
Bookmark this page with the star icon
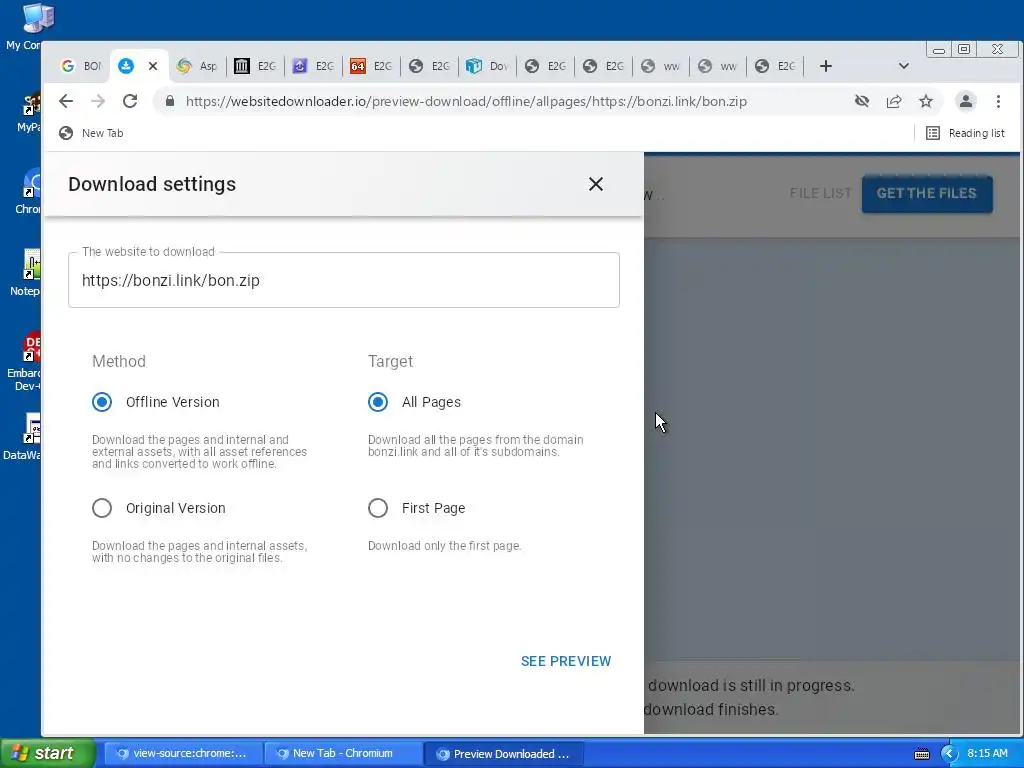click(x=926, y=101)
